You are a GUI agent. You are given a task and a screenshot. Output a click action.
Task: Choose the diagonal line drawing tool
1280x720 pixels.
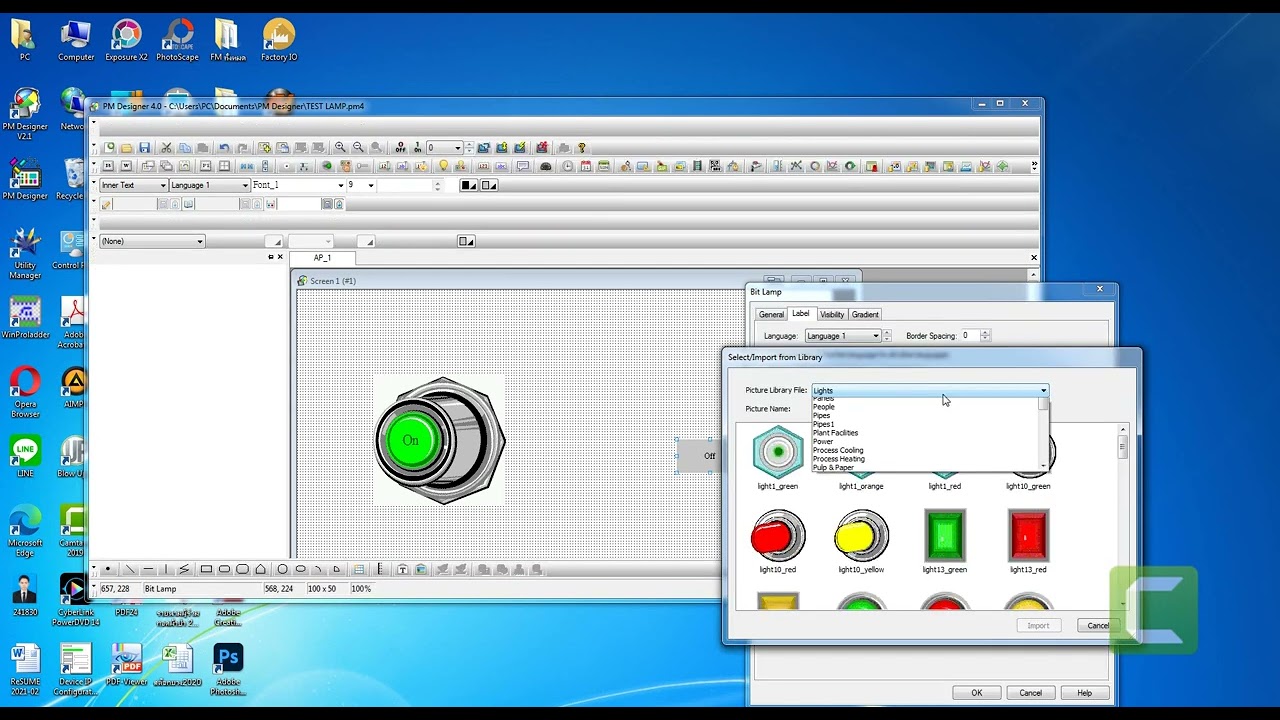(x=130, y=570)
